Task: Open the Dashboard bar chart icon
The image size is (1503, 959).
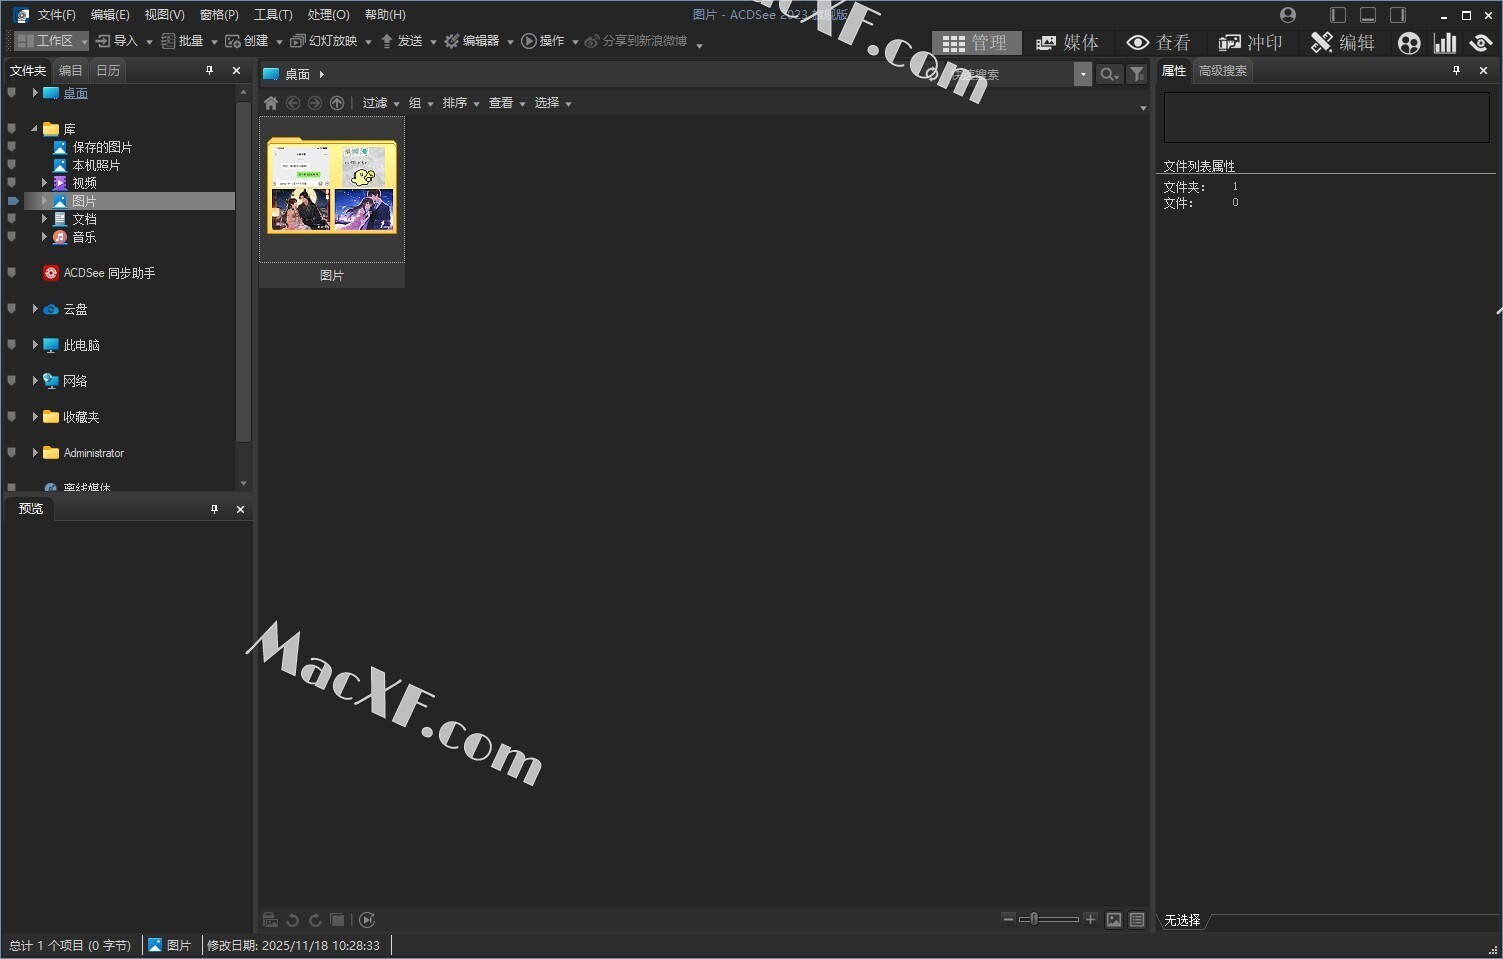Action: coord(1444,43)
